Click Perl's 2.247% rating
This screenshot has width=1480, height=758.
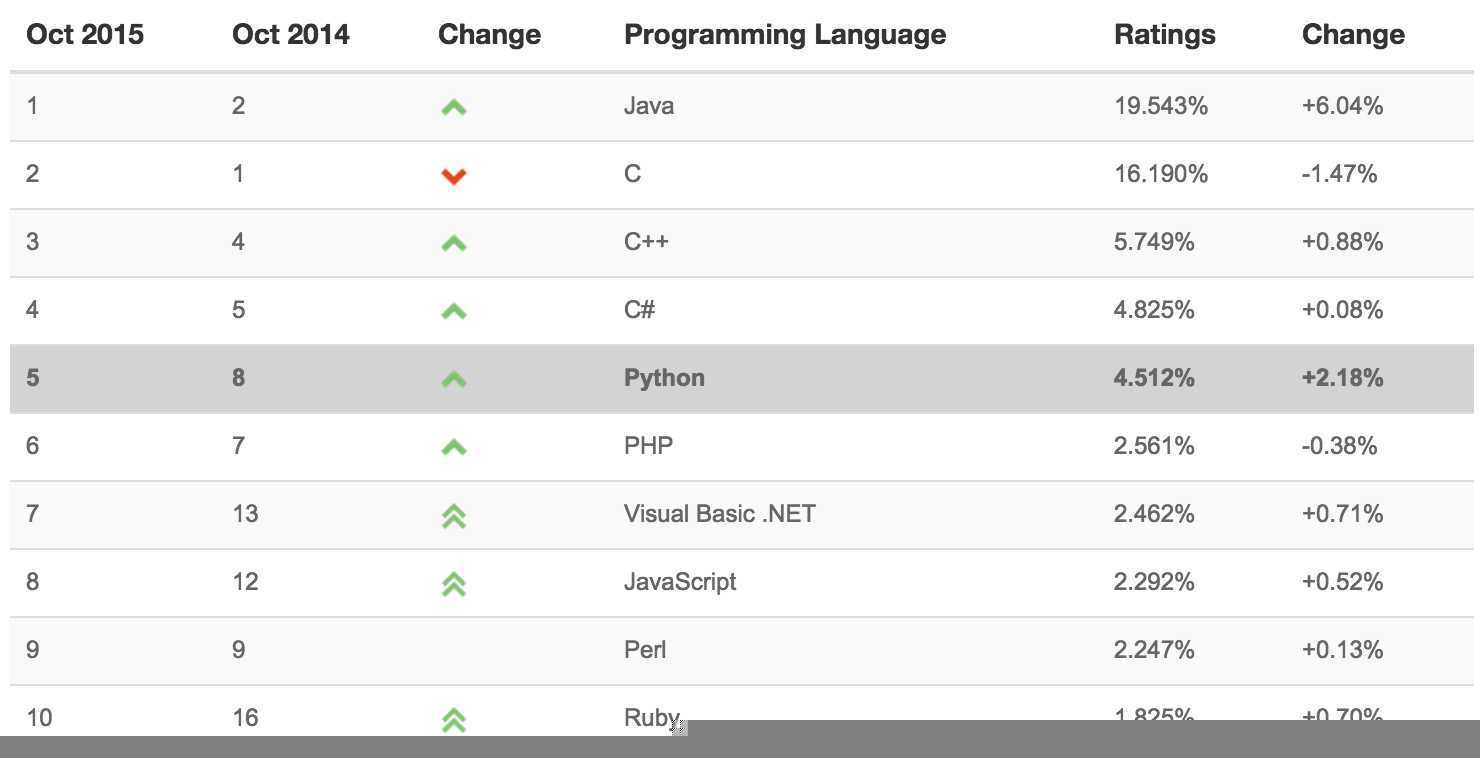coord(1154,650)
